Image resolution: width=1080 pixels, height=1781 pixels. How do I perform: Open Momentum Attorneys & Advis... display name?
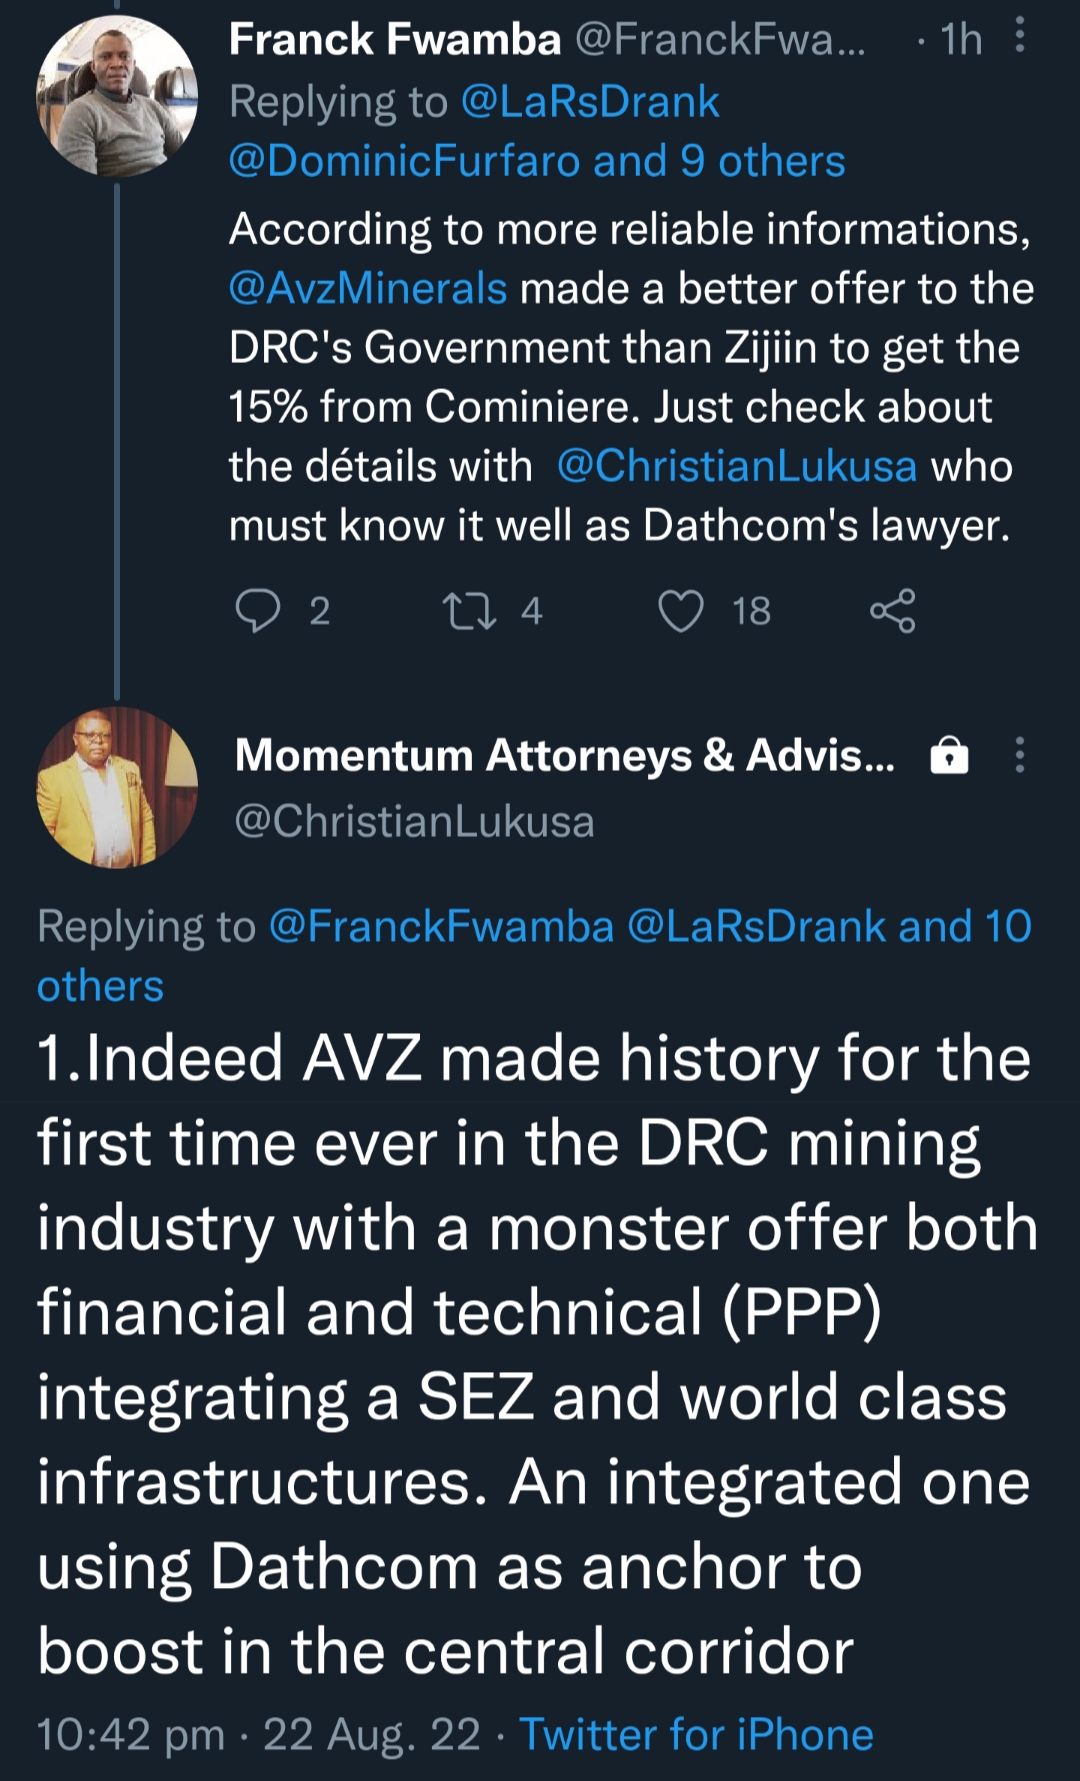(x=565, y=755)
